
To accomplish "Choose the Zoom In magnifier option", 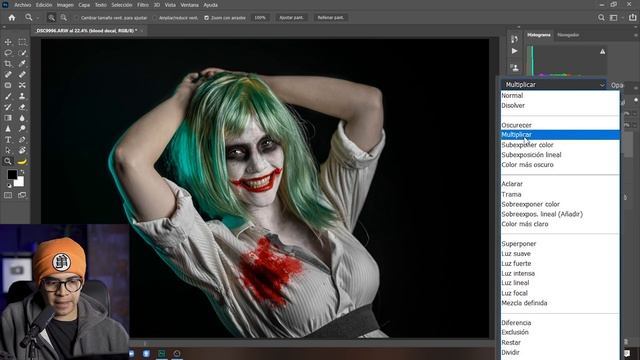I will tap(51, 18).
